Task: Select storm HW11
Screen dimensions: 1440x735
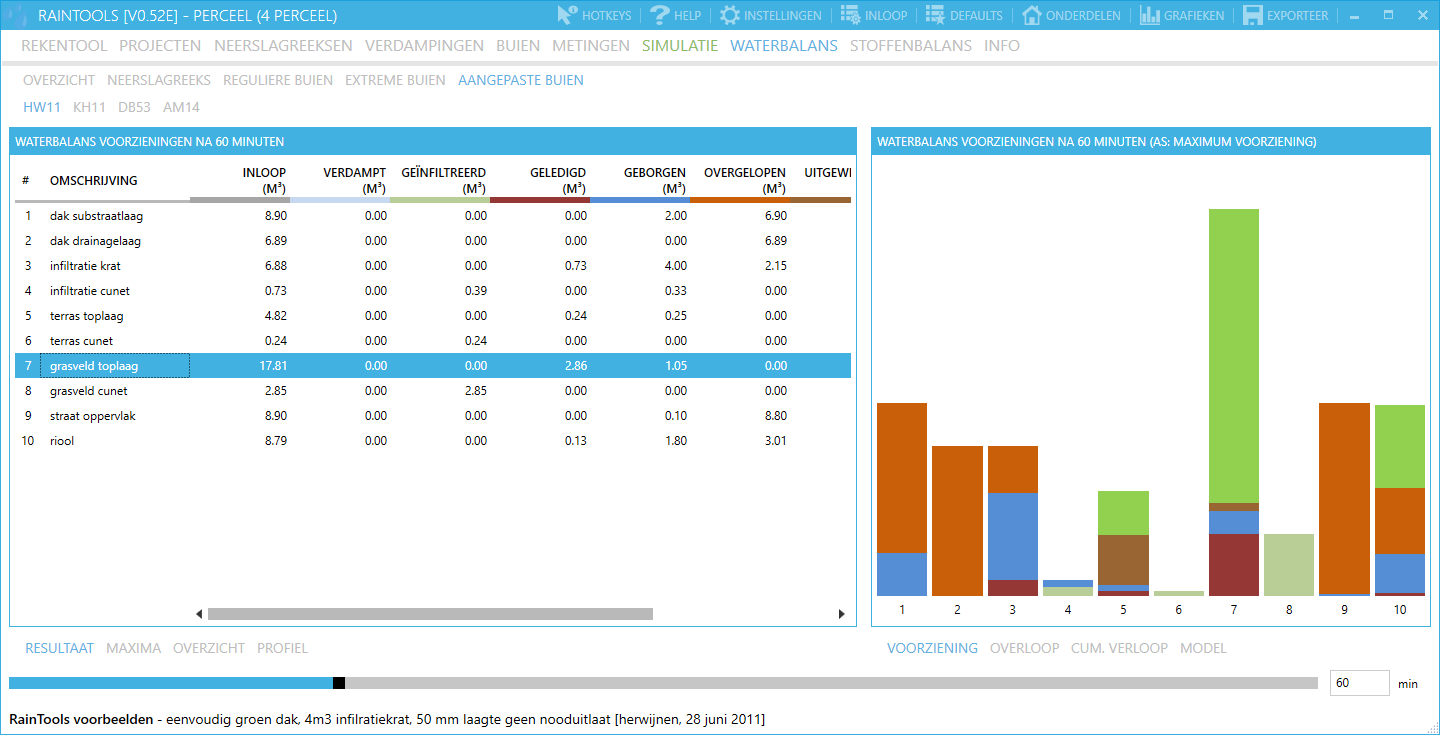Action: 42,107
